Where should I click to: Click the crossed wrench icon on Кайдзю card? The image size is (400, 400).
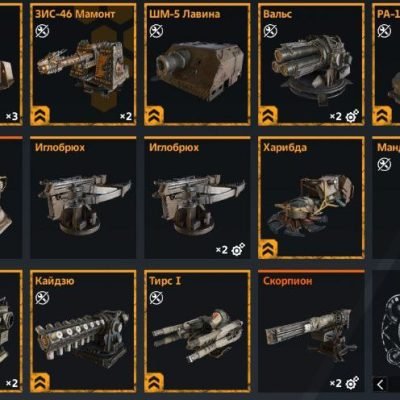[x=42, y=298]
